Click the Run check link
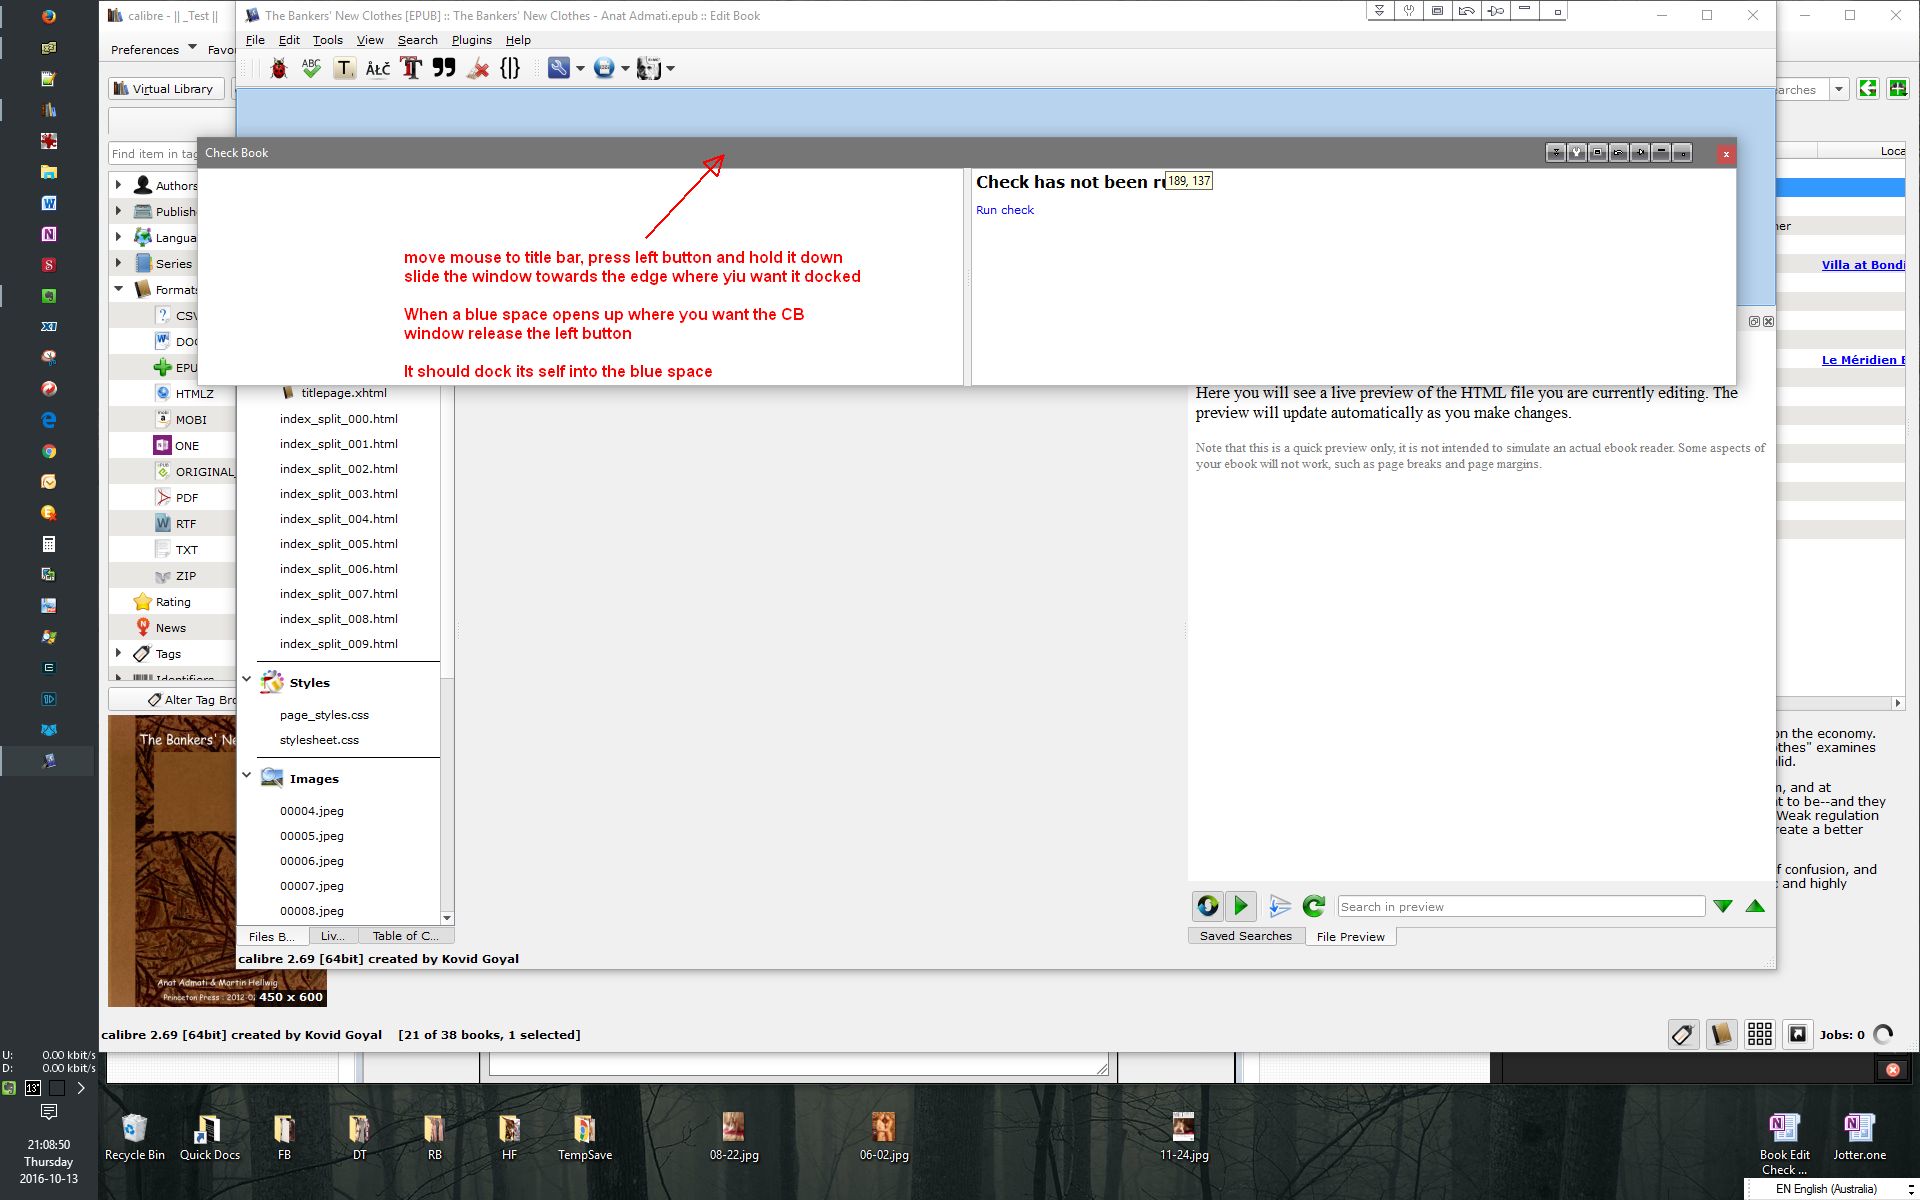 point(1004,210)
